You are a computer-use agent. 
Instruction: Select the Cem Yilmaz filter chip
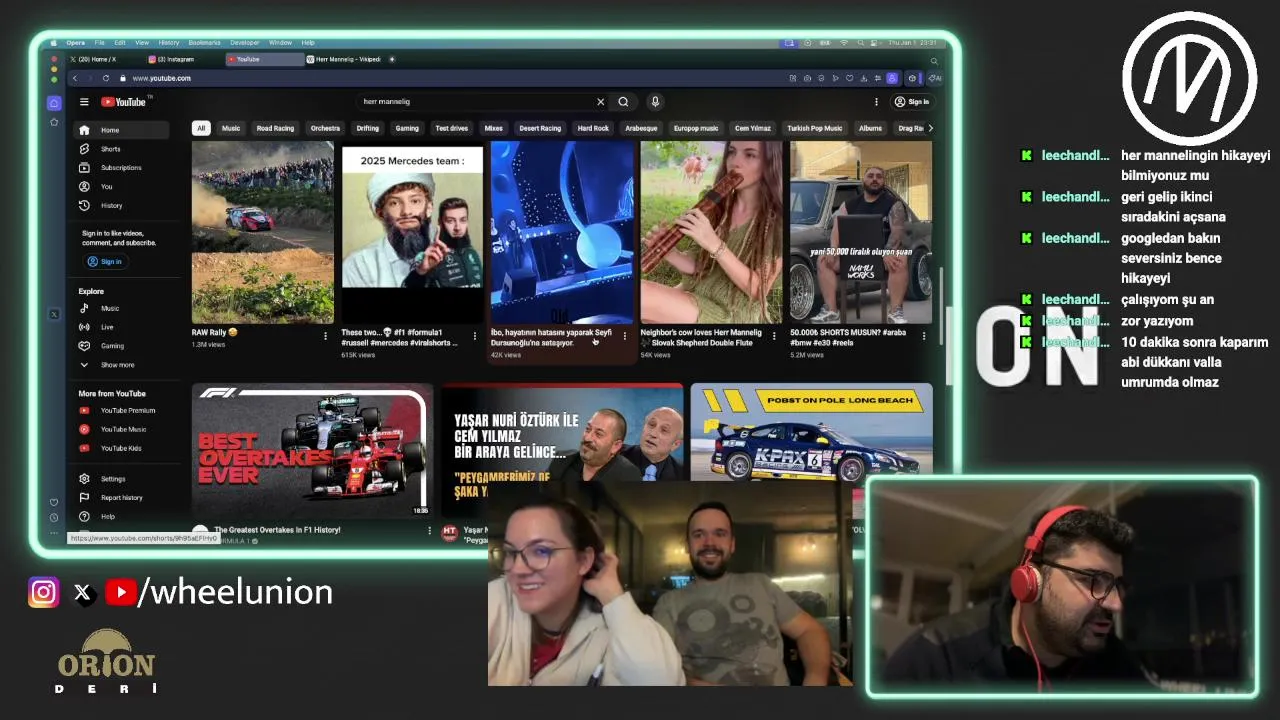coord(753,128)
